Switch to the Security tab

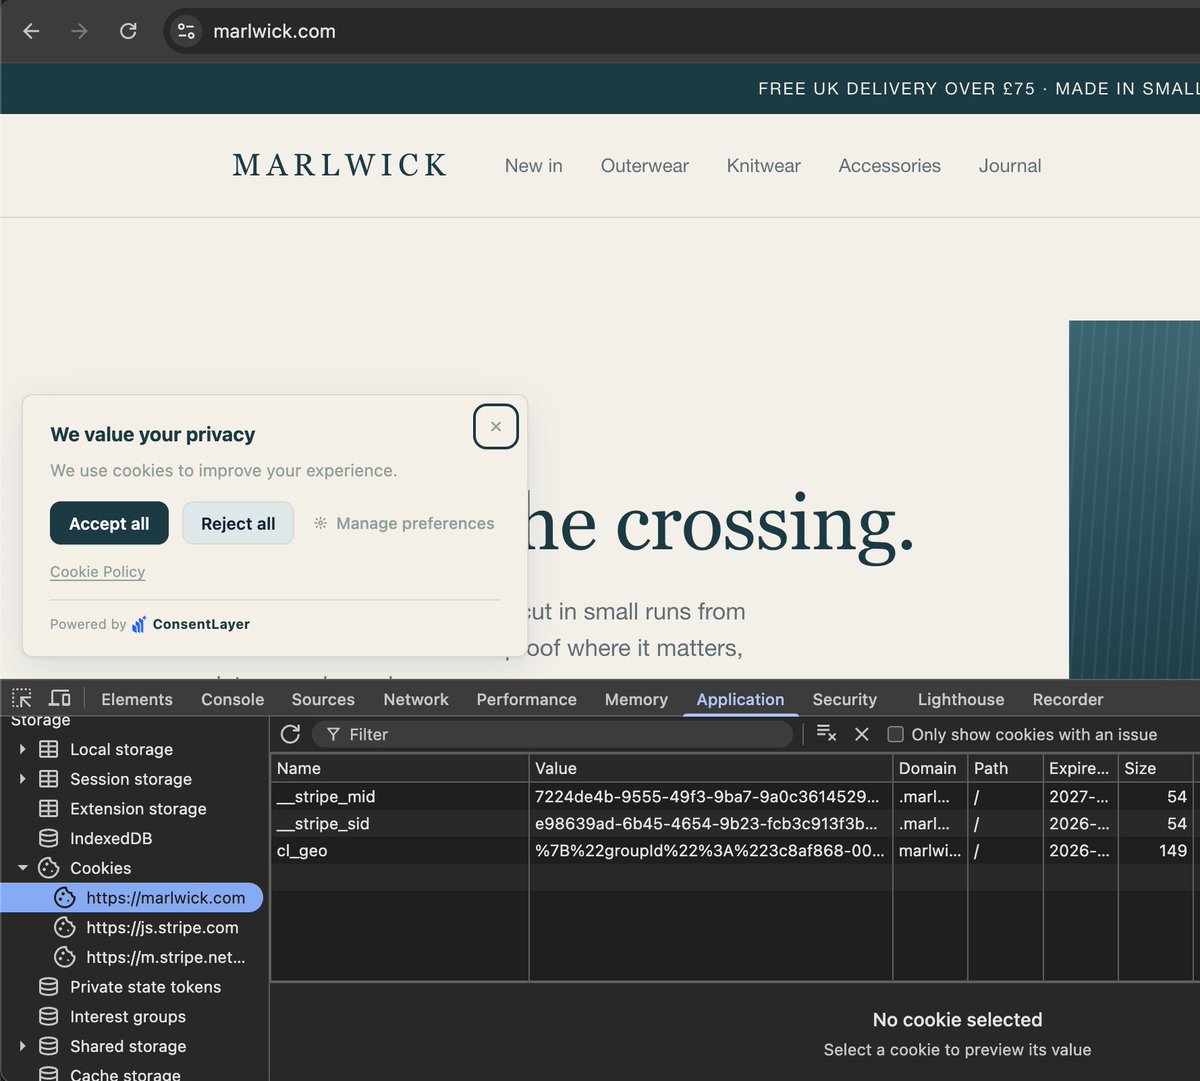[x=845, y=700]
